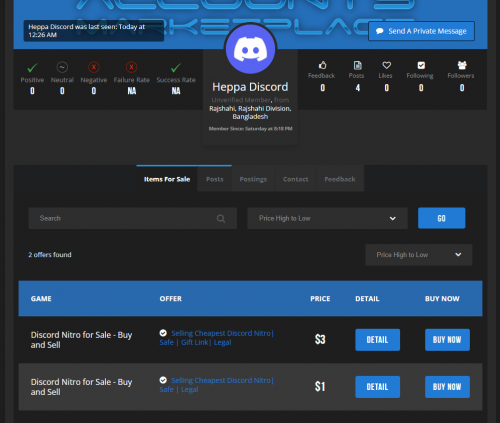Click the Following checkbox icon
Viewport: 500px width, 423px height.
pyautogui.click(x=421, y=65)
